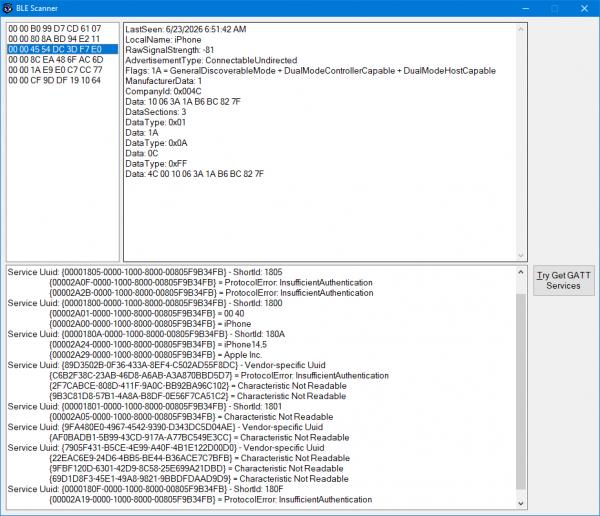The height and width of the screenshot is (516, 600).
Task: Click characteristic 69D1D8F3 Not Readable line
Action: tap(199, 479)
